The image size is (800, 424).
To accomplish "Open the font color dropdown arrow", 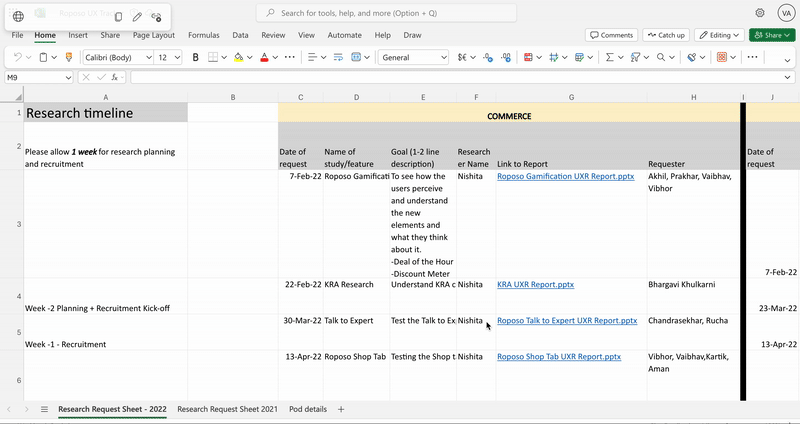I will (275, 58).
